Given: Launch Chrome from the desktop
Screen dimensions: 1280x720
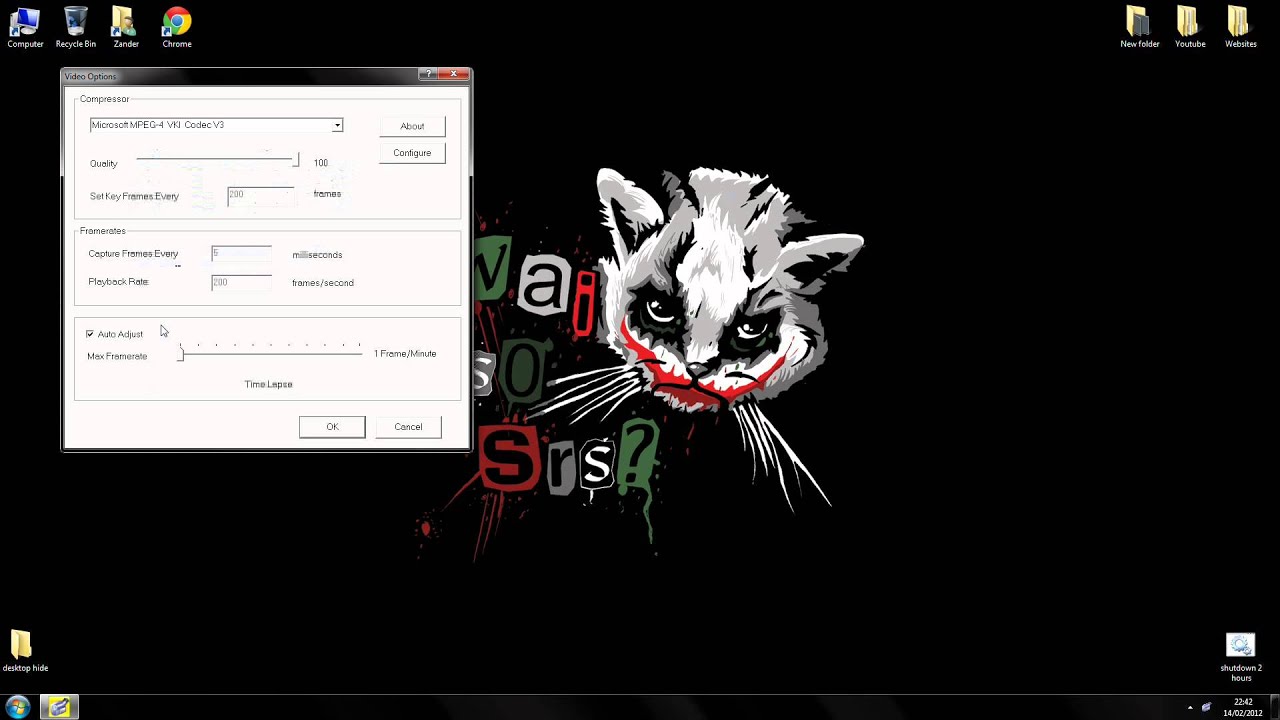Looking at the screenshot, I should 177,28.
